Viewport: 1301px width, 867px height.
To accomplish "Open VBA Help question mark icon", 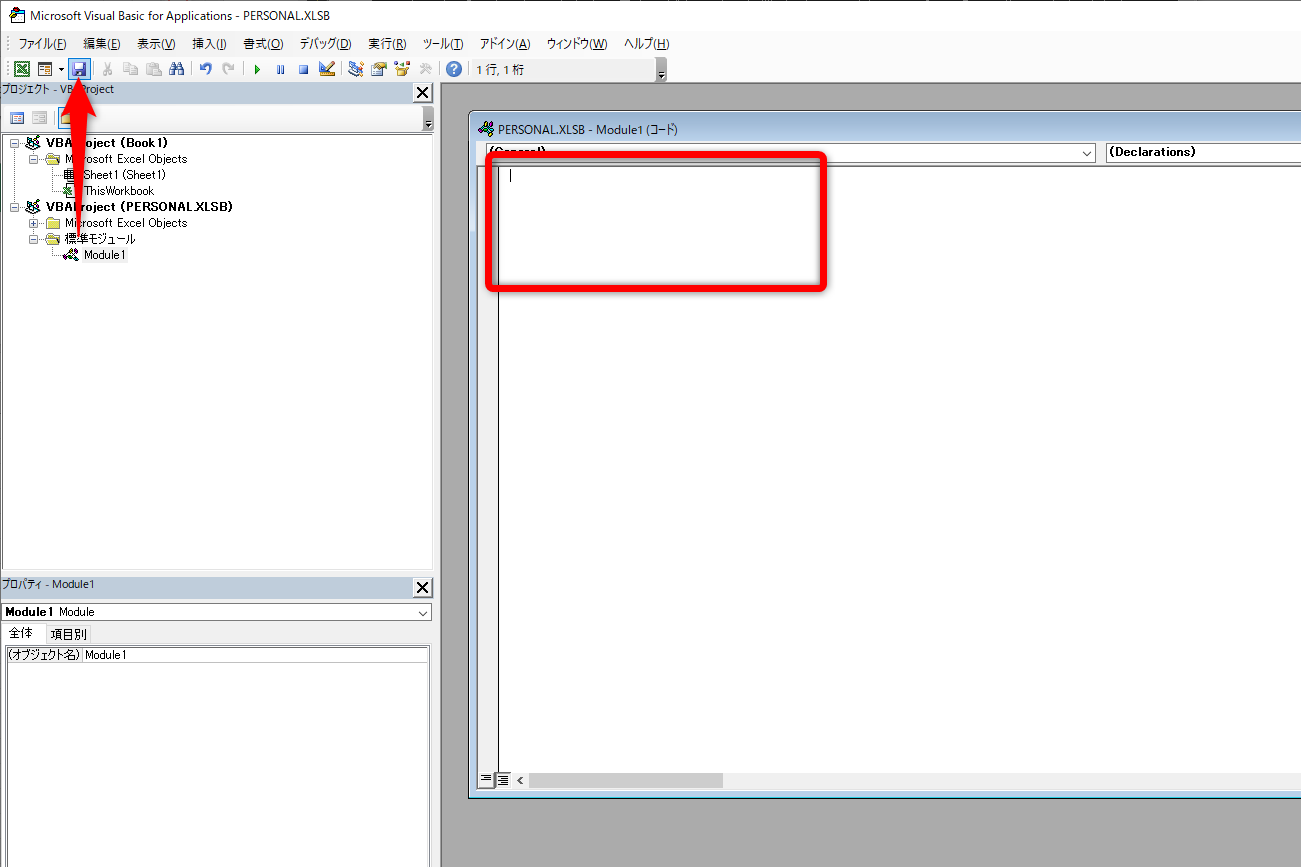I will click(x=454, y=69).
